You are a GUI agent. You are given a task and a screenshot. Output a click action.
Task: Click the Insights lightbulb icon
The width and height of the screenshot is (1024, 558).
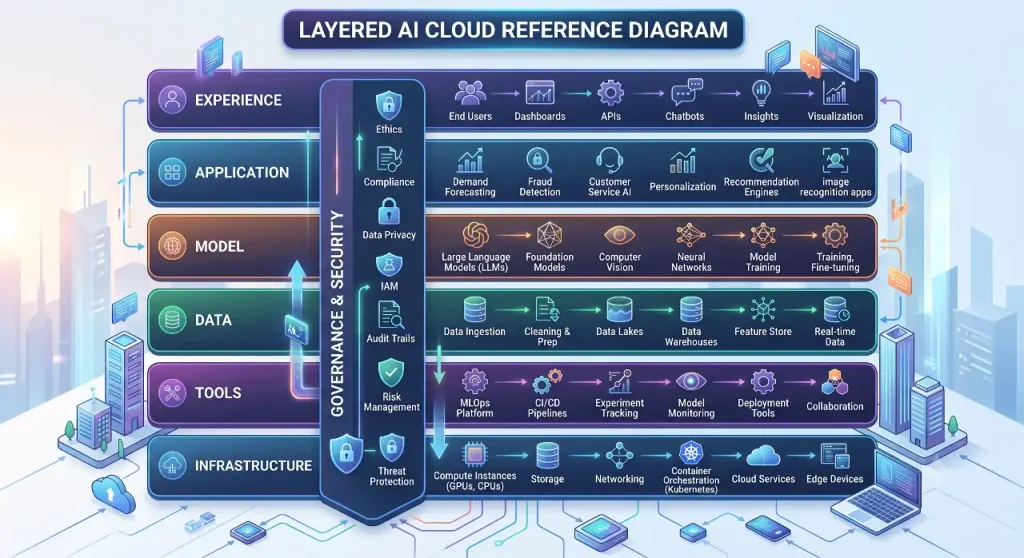(x=761, y=93)
